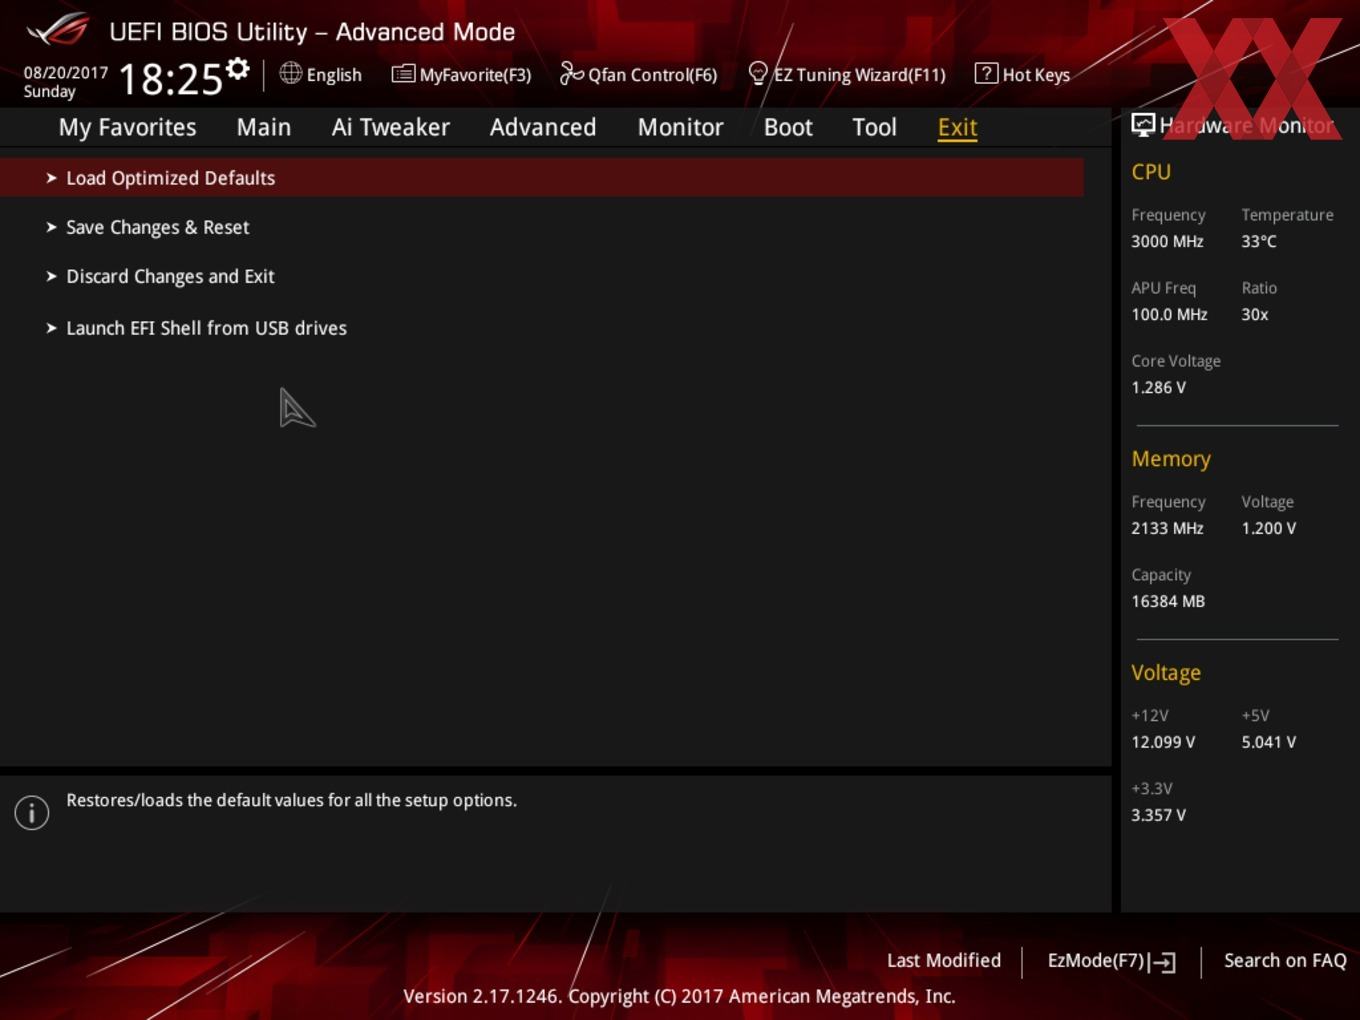Click Ratio value 30x

tap(1255, 314)
